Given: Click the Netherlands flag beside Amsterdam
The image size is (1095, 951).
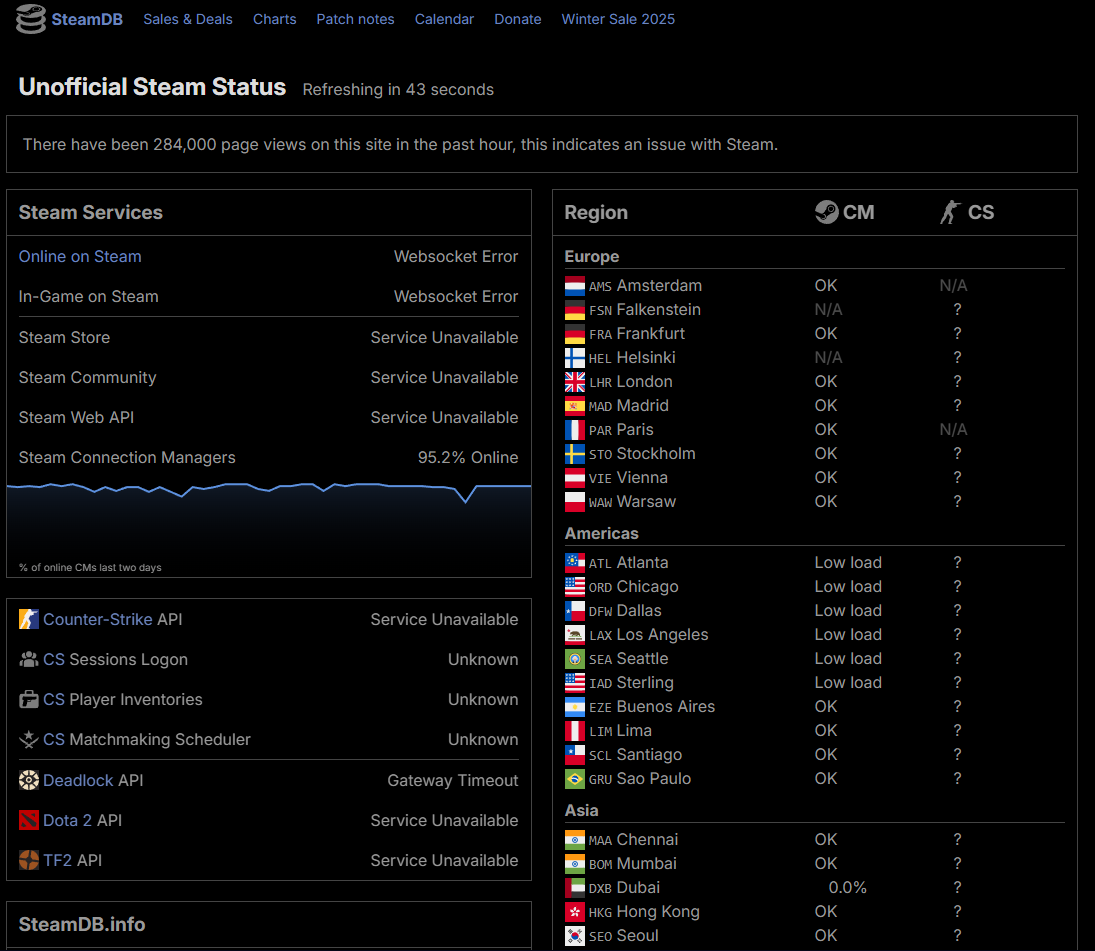Looking at the screenshot, I should pos(575,286).
